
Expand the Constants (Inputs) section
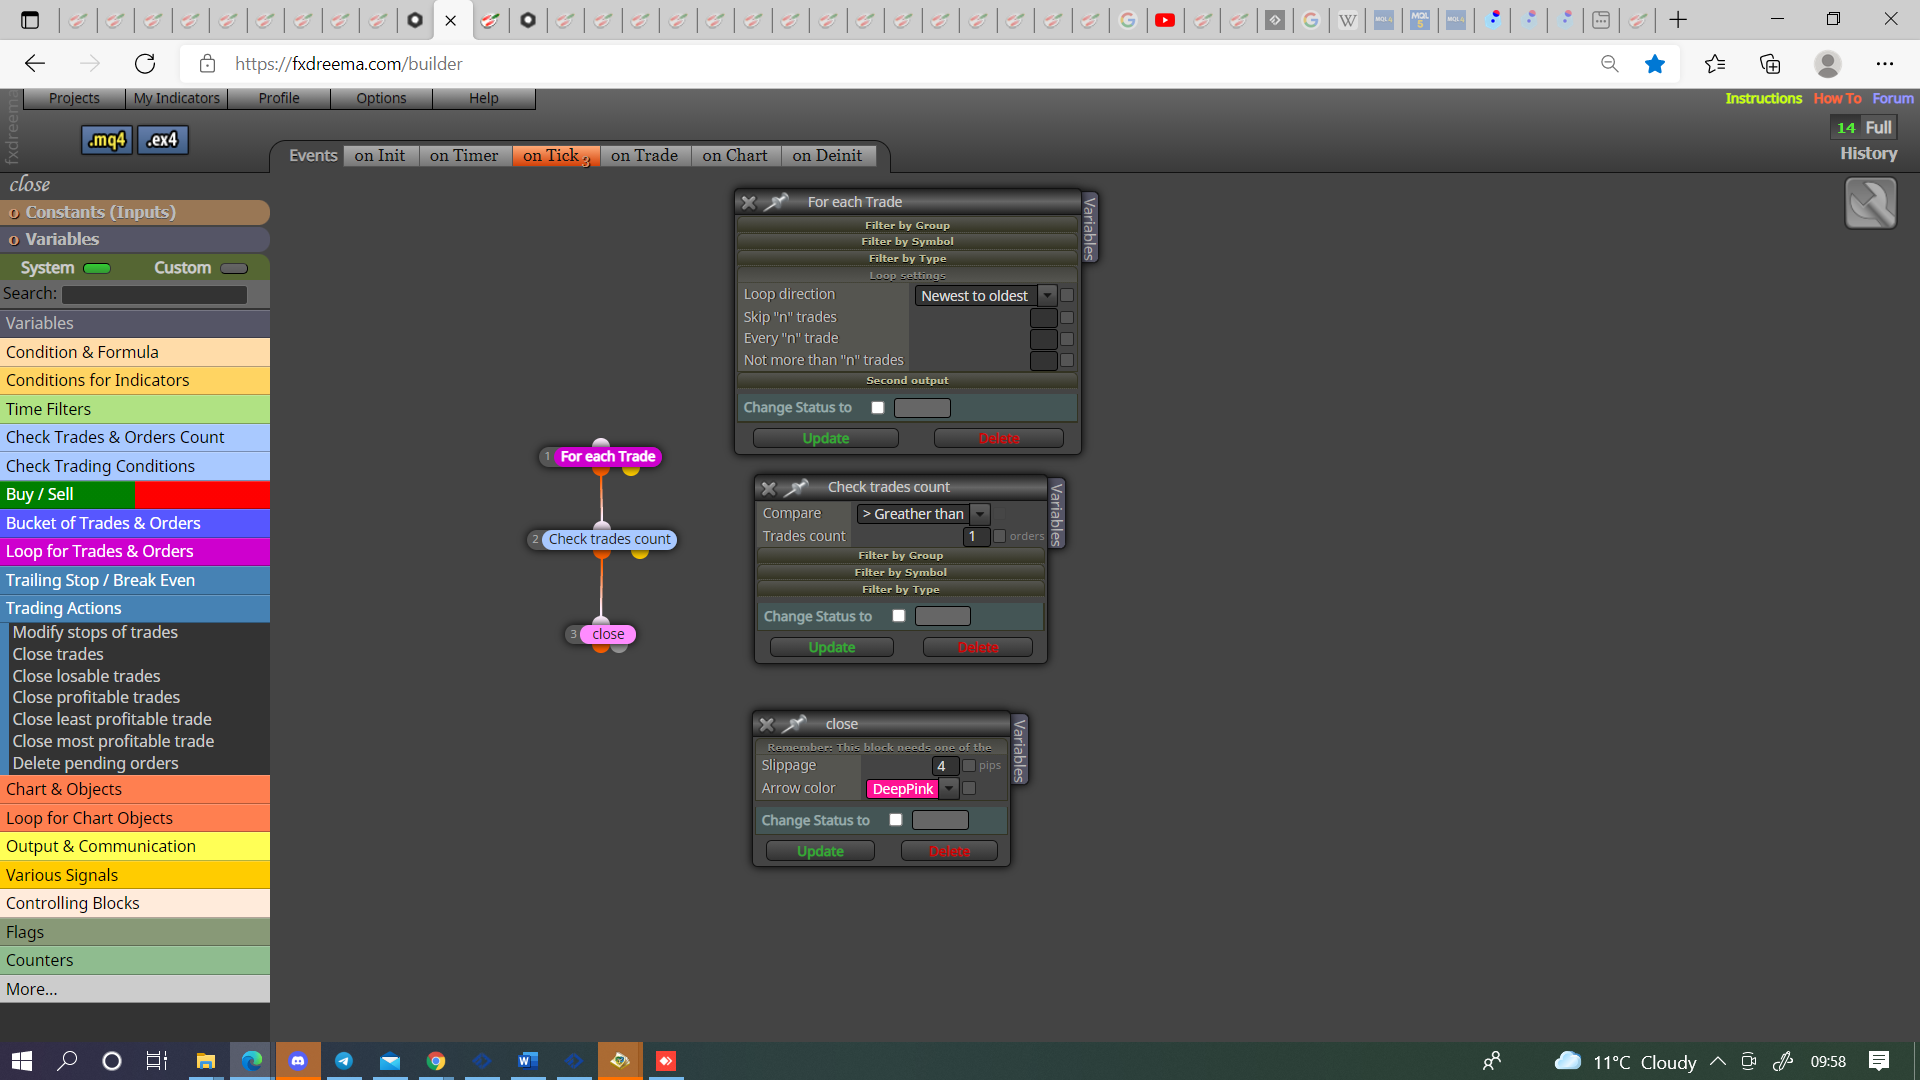(135, 212)
